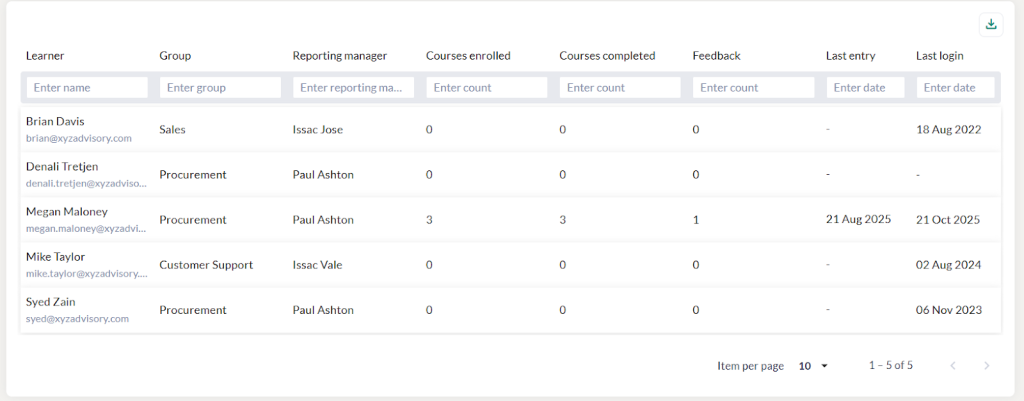Viewport: 1024px width, 401px height.
Task: Click email brian@xyzadvisory.com
Action: pyautogui.click(x=79, y=138)
